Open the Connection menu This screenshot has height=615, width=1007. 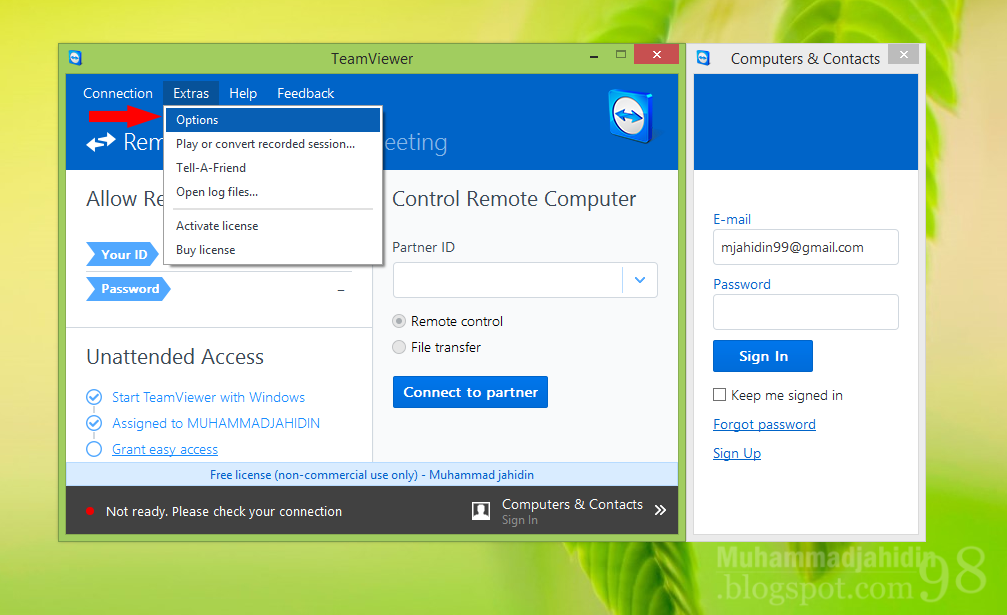117,93
